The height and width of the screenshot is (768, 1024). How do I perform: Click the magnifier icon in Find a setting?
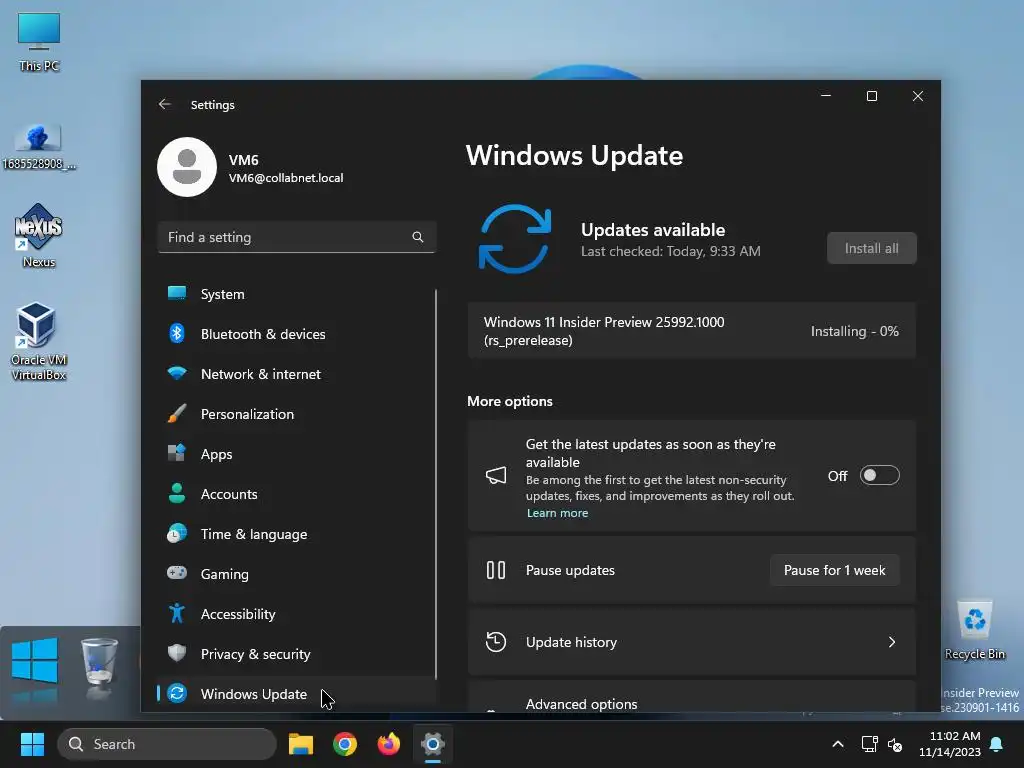(418, 237)
